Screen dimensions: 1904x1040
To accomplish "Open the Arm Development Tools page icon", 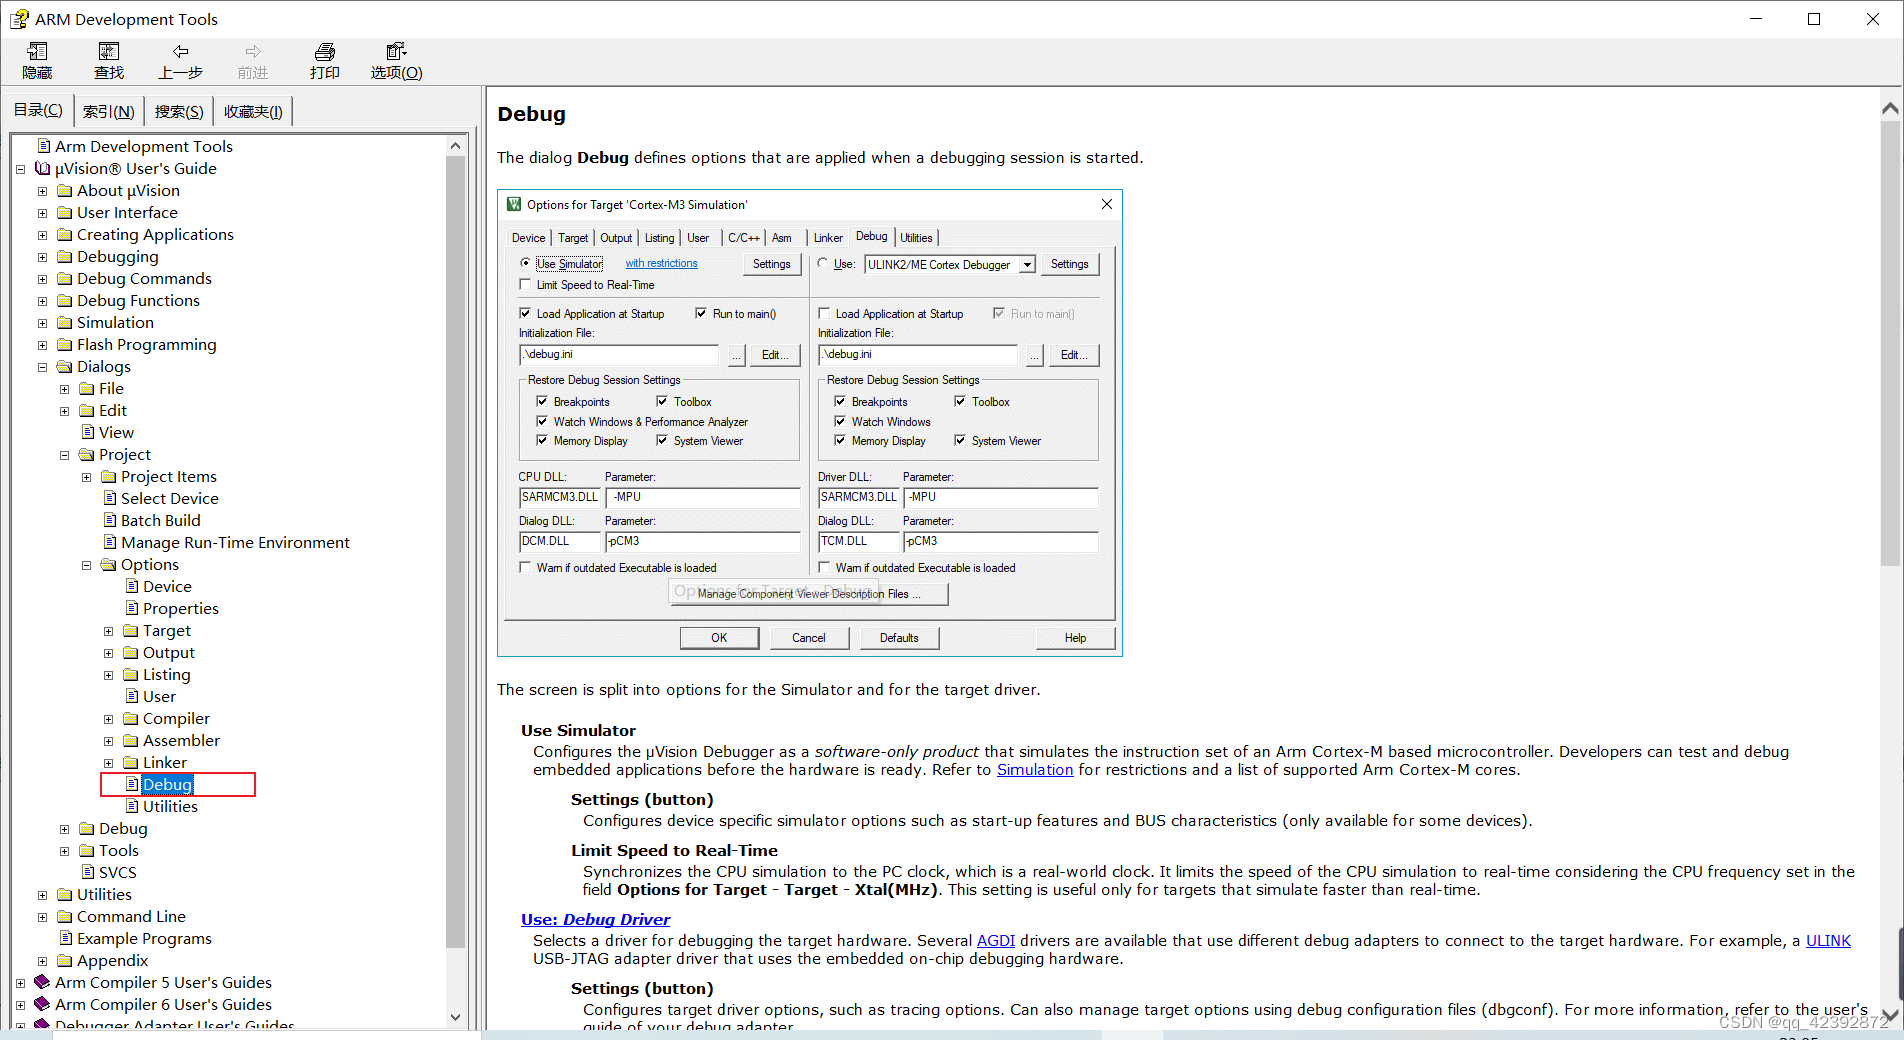I will [43, 146].
